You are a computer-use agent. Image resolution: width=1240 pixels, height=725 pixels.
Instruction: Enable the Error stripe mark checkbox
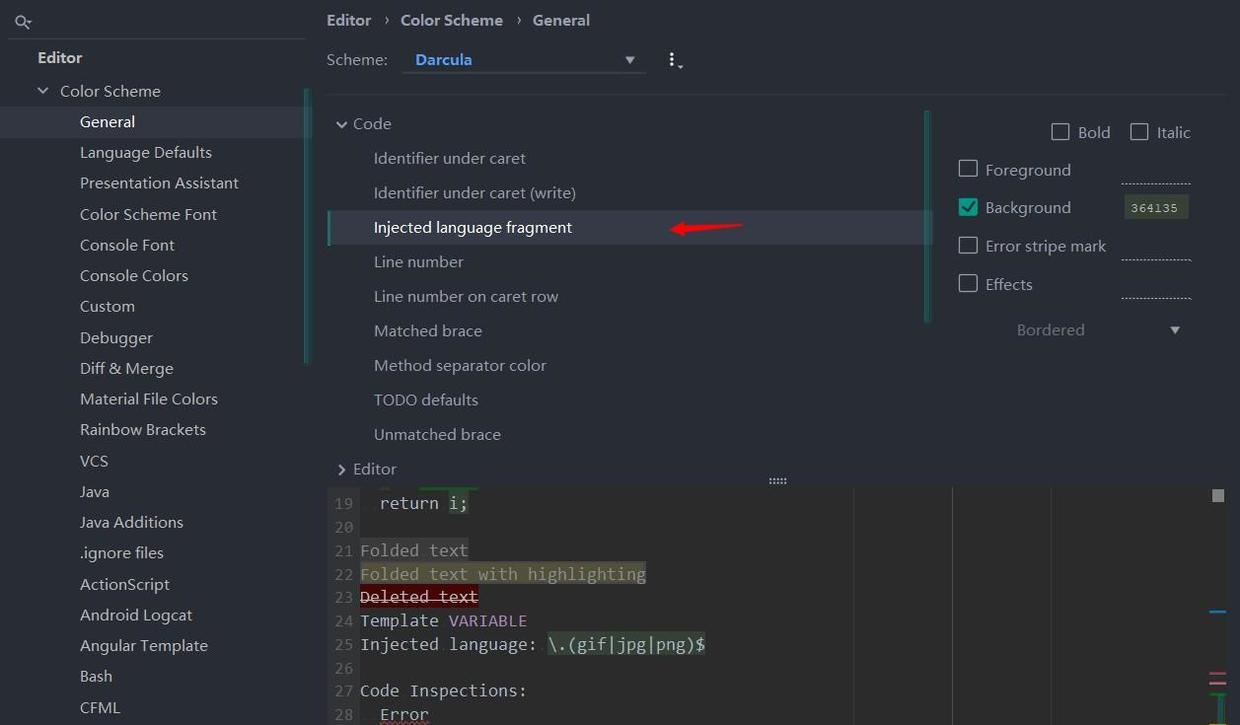[x=968, y=245]
